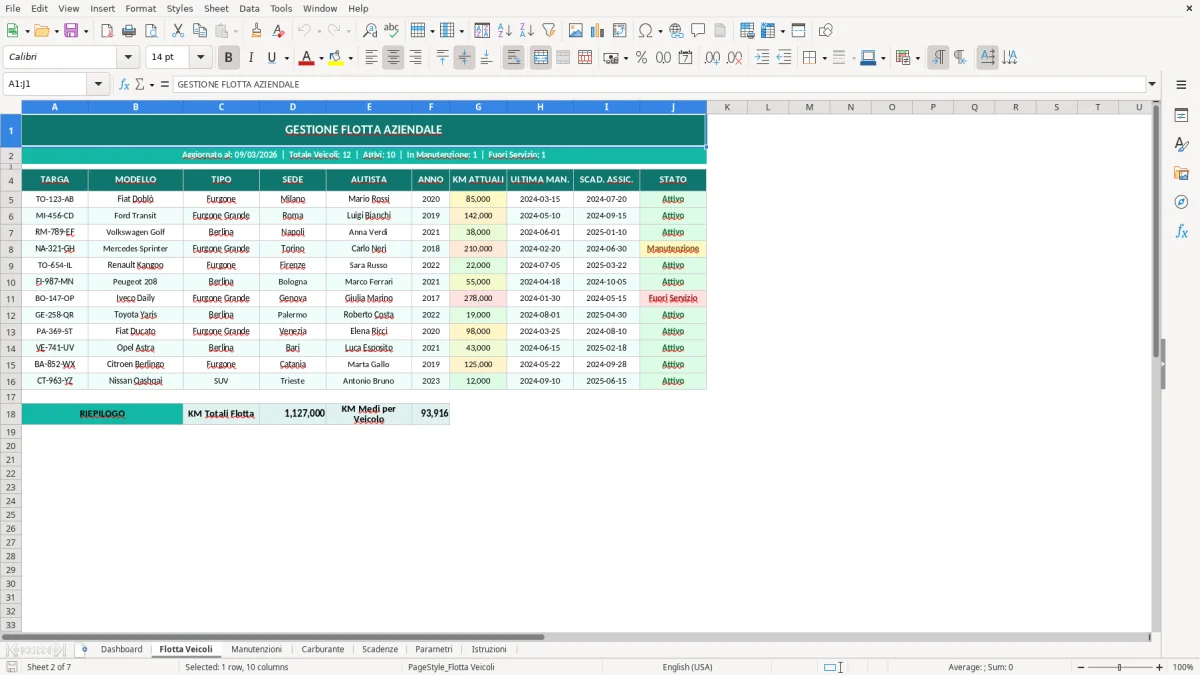This screenshot has width=1200, height=675.
Task: Toggle Center Horizontally alignment
Action: click(393, 58)
